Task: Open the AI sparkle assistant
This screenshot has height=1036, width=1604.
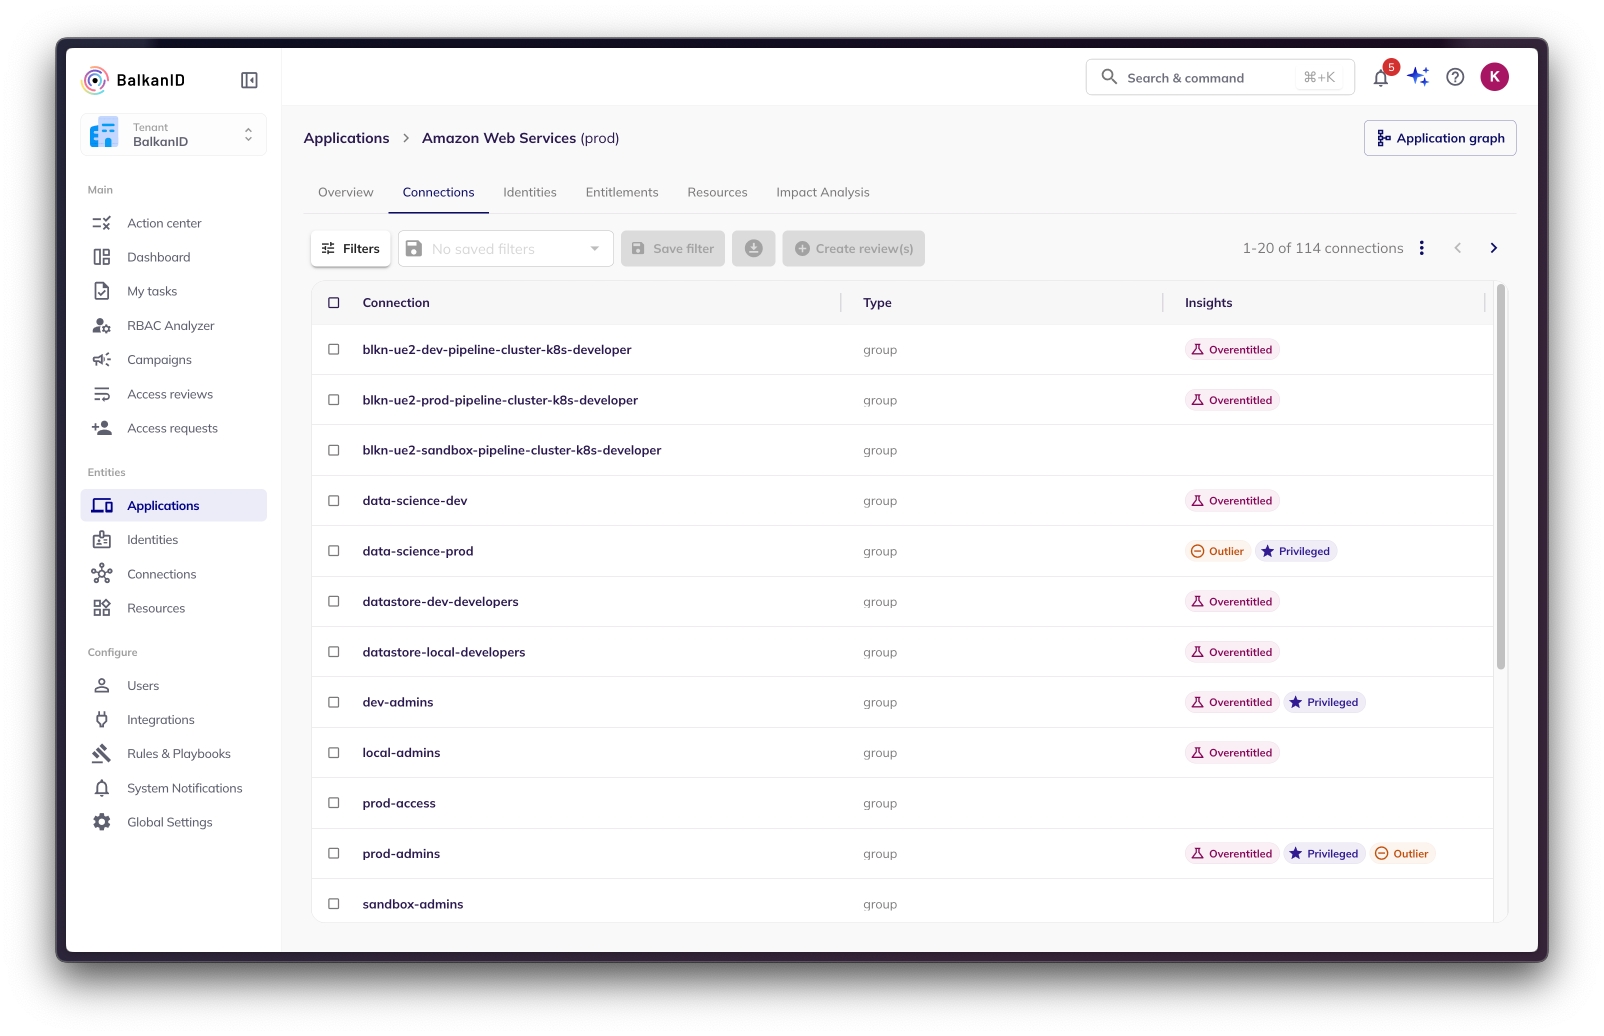Action: (1418, 77)
